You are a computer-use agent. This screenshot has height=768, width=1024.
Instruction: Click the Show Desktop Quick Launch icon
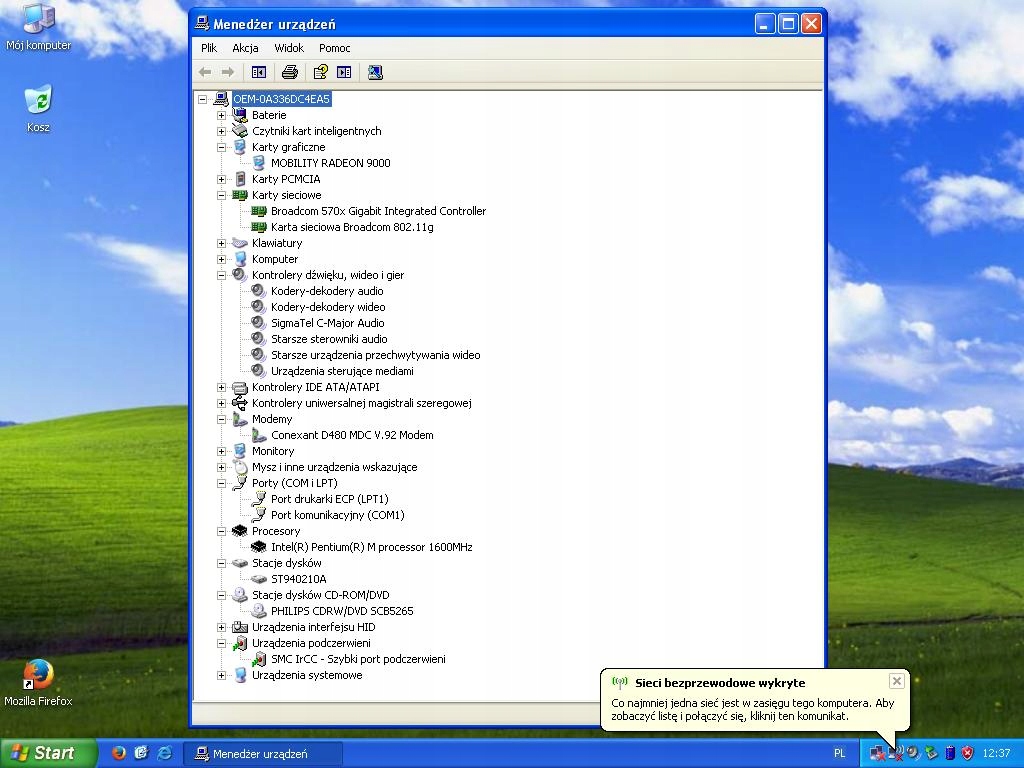pos(142,753)
